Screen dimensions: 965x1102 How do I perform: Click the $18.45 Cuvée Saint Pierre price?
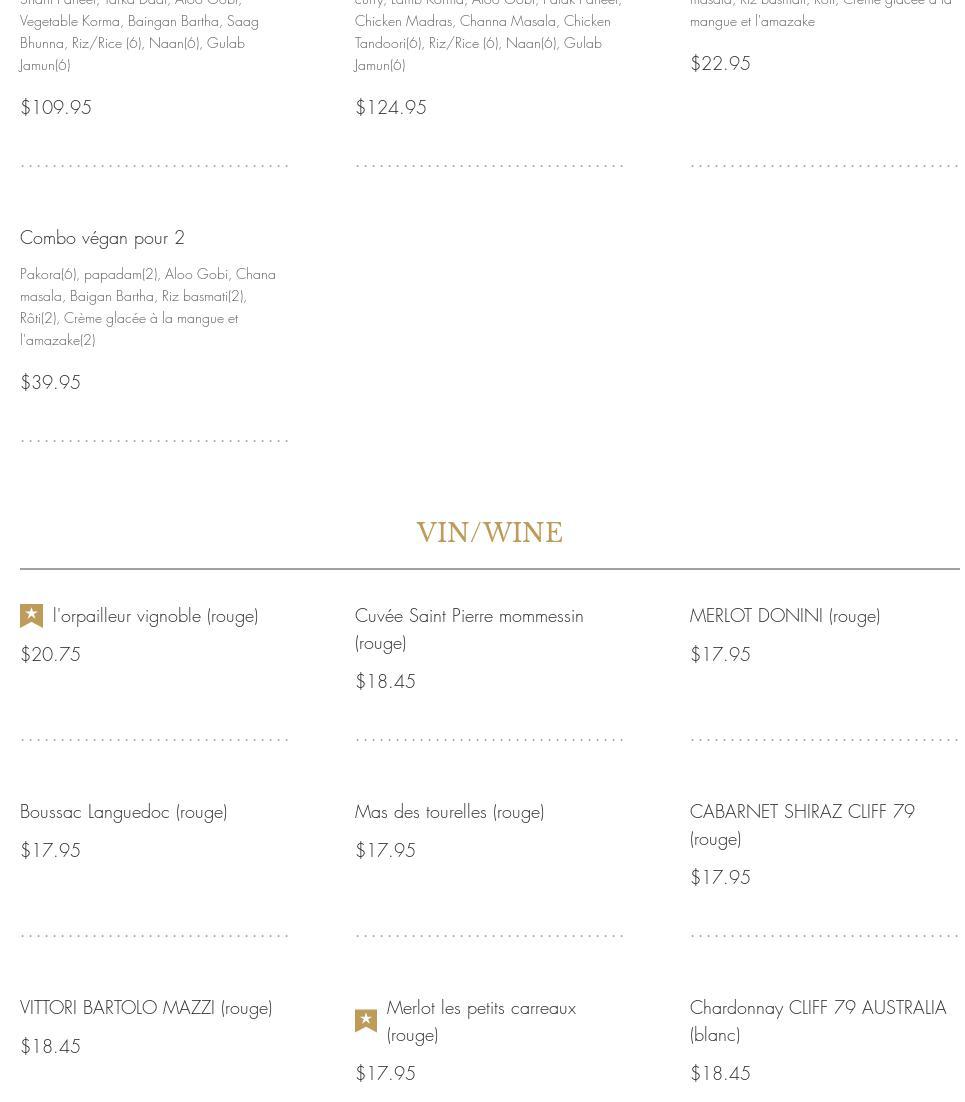click(385, 682)
